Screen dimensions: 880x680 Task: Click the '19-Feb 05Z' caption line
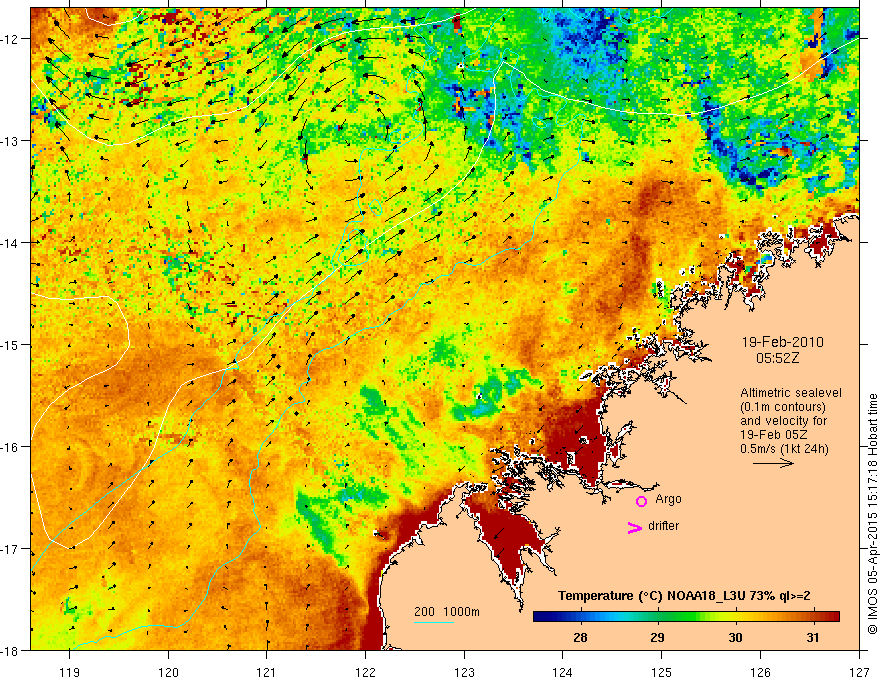[x=774, y=435]
